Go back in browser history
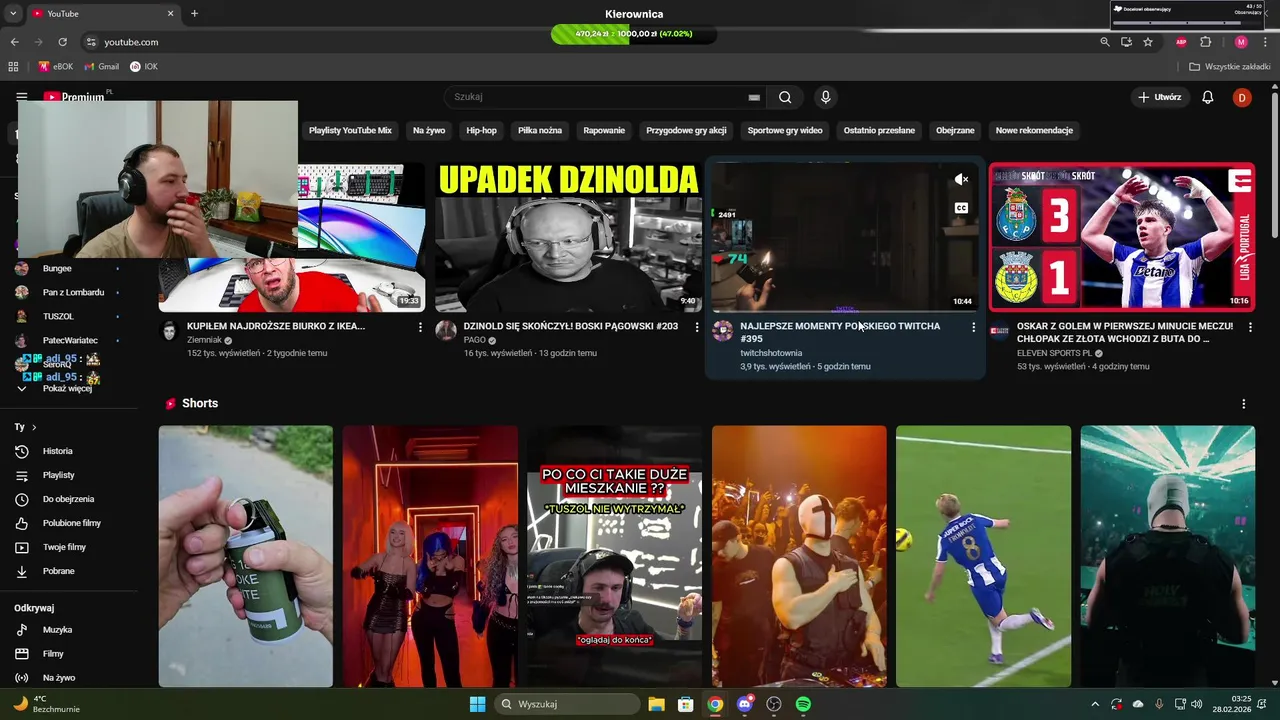The image size is (1280, 720). (x=14, y=42)
